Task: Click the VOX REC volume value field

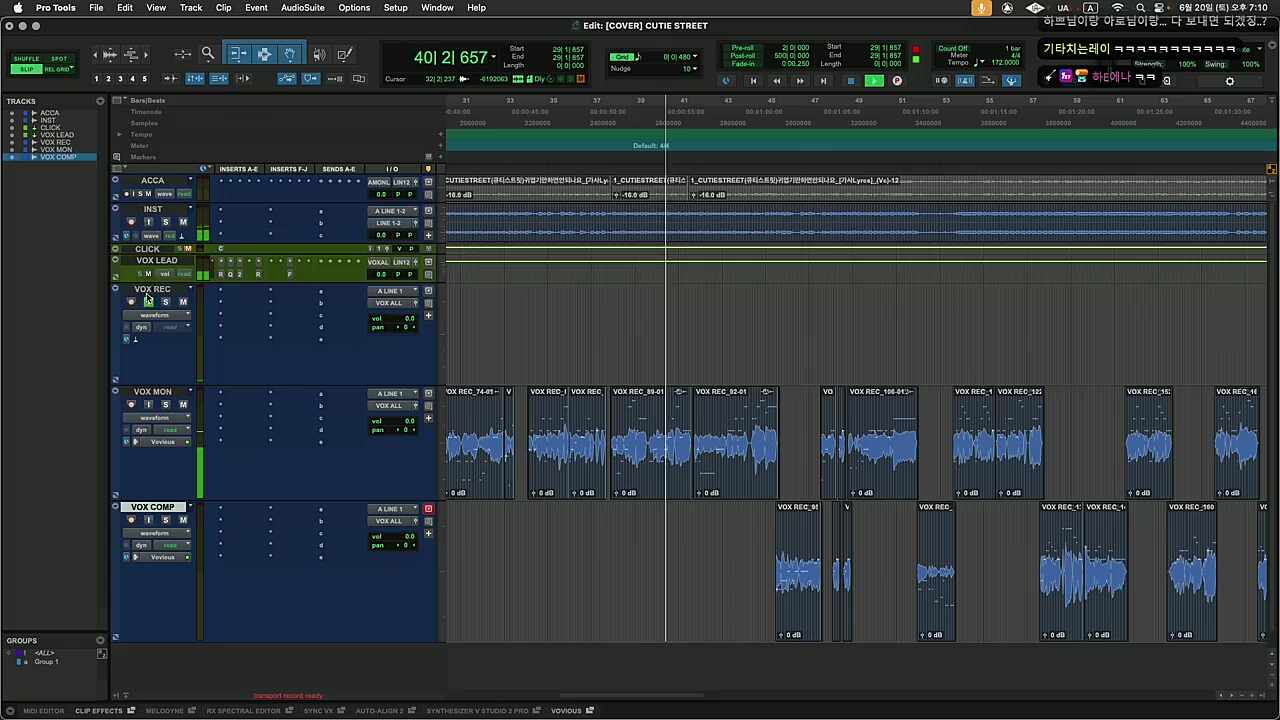Action: coord(408,318)
